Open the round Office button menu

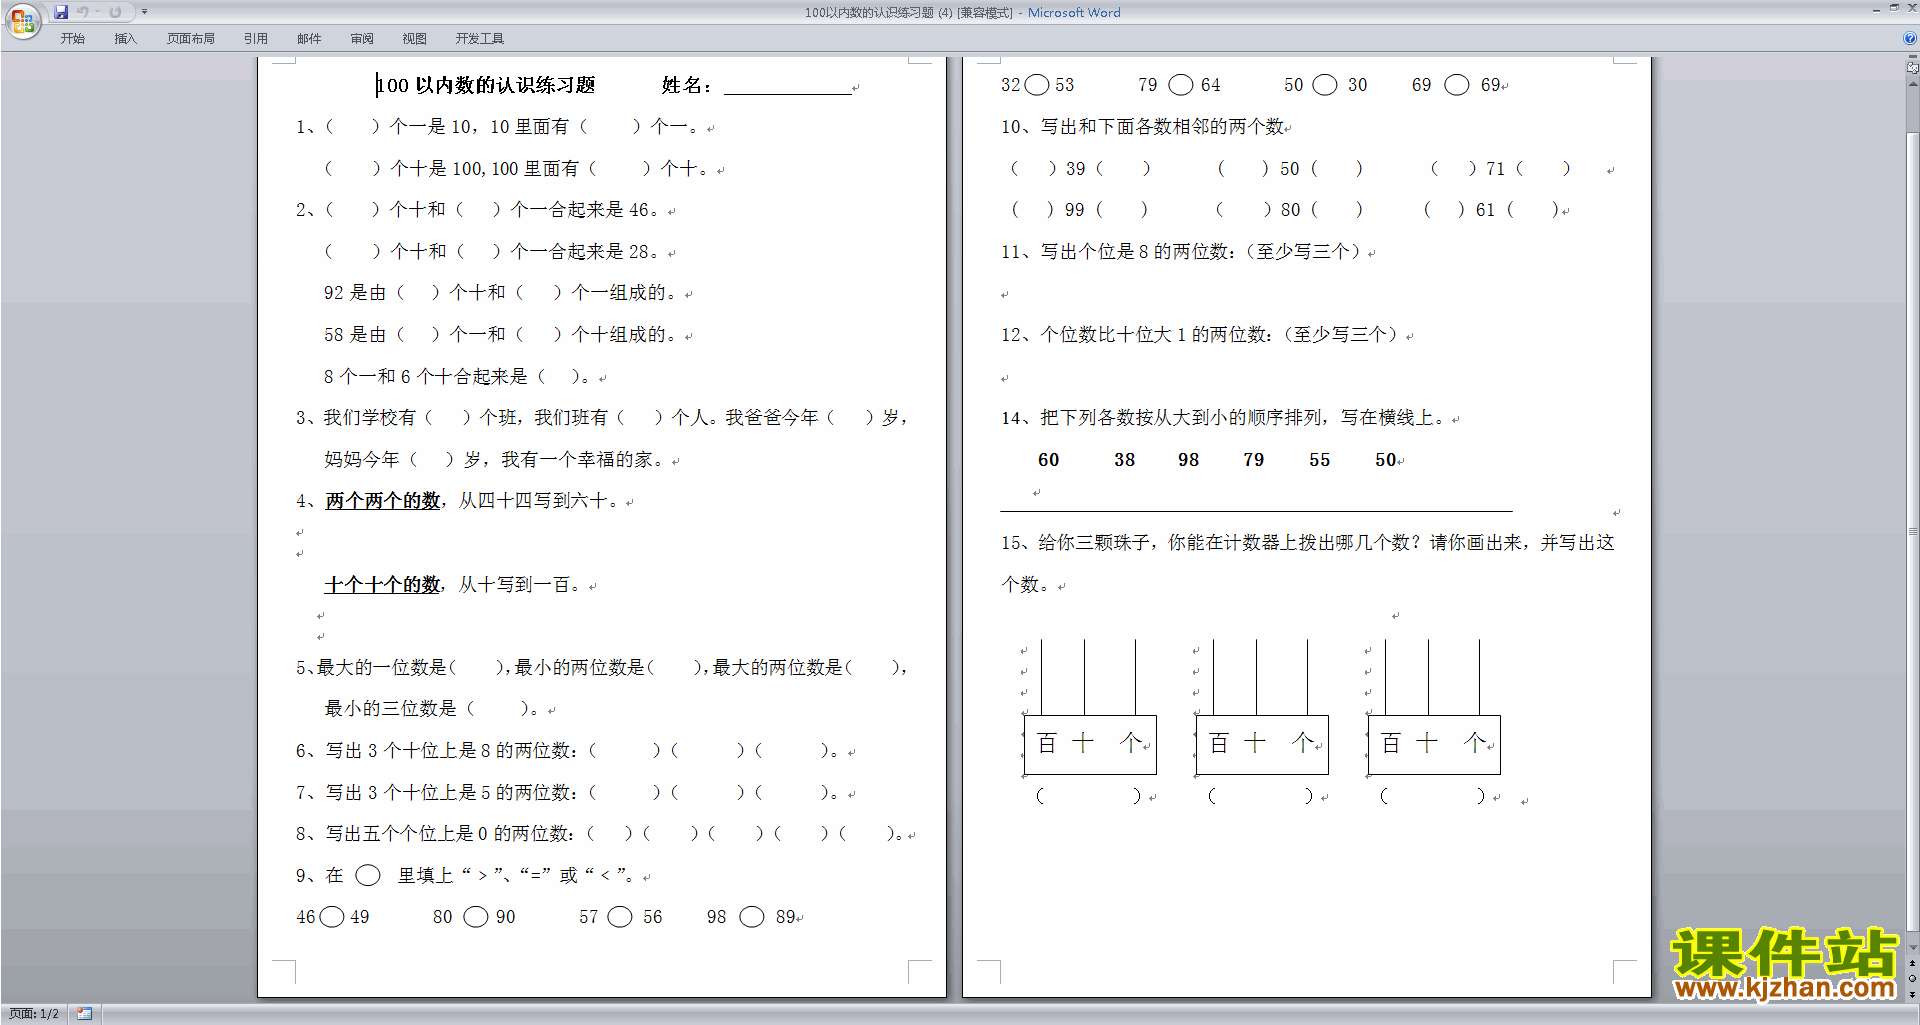[x=22, y=20]
